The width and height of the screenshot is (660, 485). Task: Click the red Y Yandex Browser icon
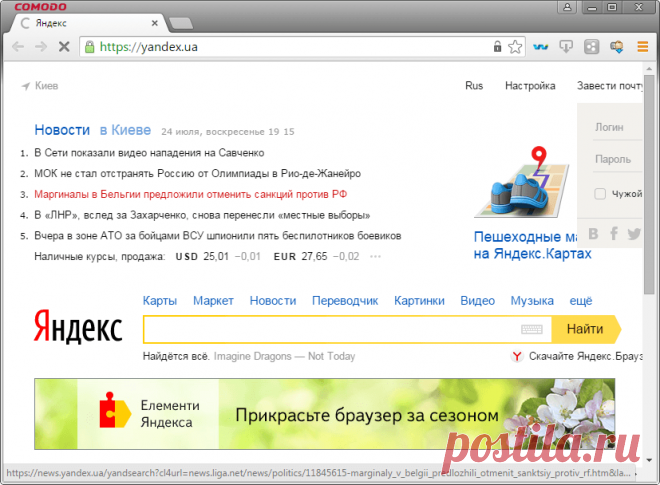[x=516, y=357]
